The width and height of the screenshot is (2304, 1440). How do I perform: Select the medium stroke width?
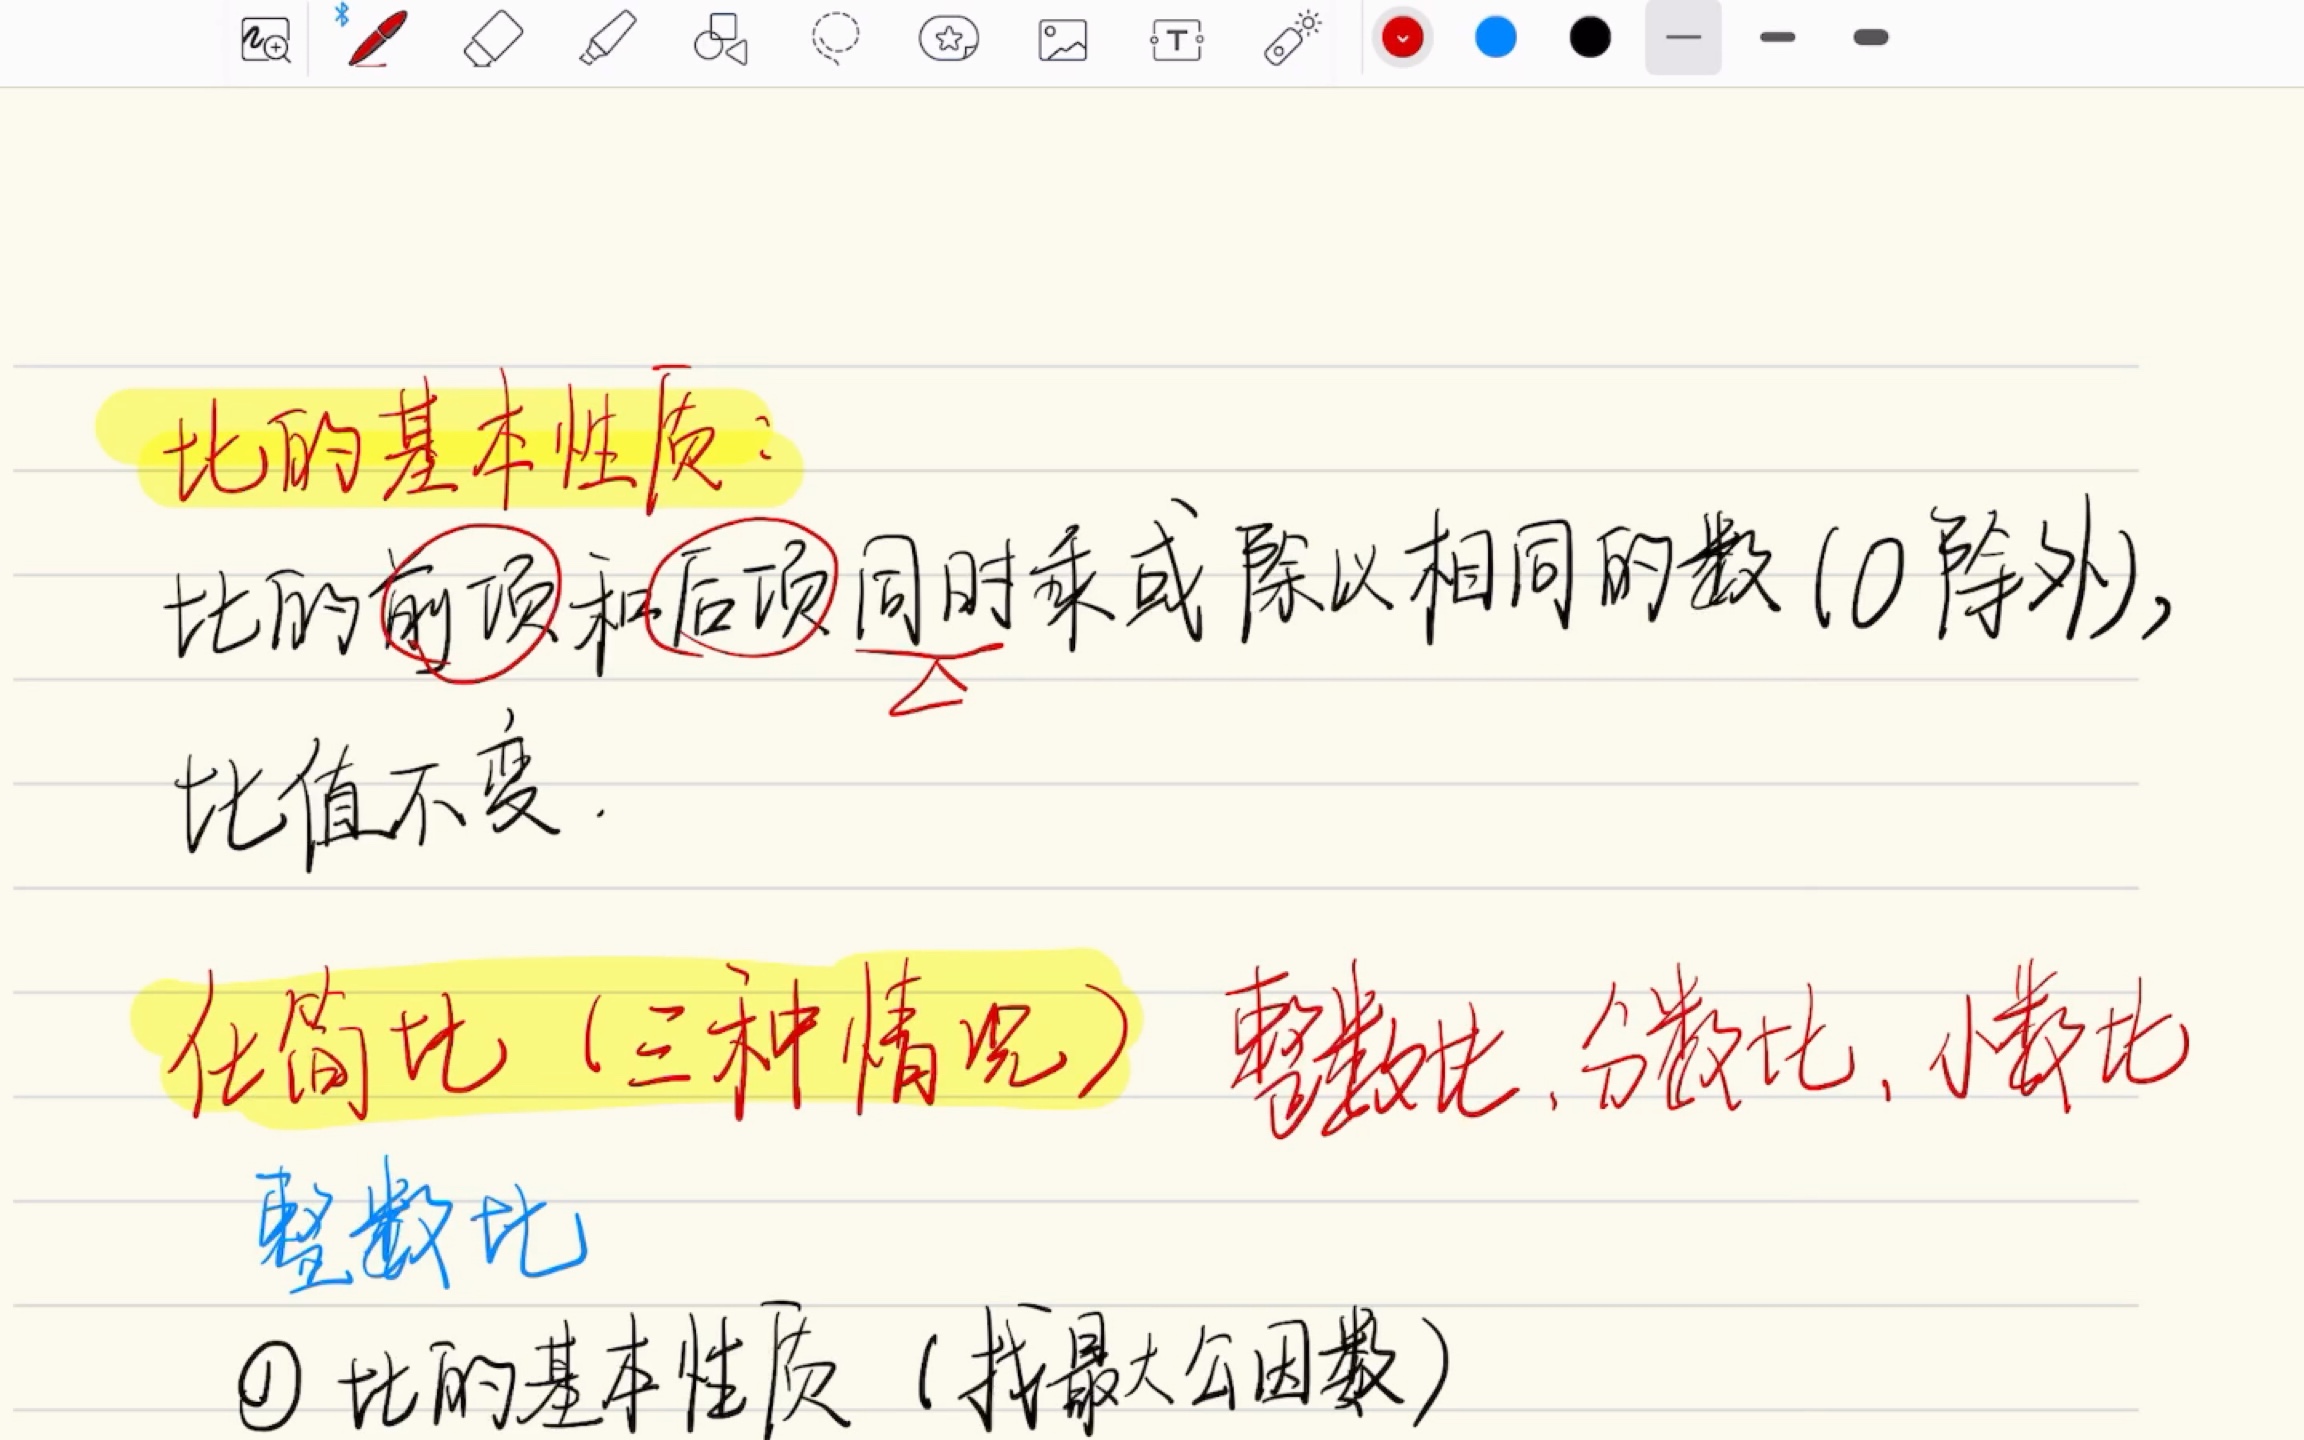pyautogui.click(x=1776, y=37)
